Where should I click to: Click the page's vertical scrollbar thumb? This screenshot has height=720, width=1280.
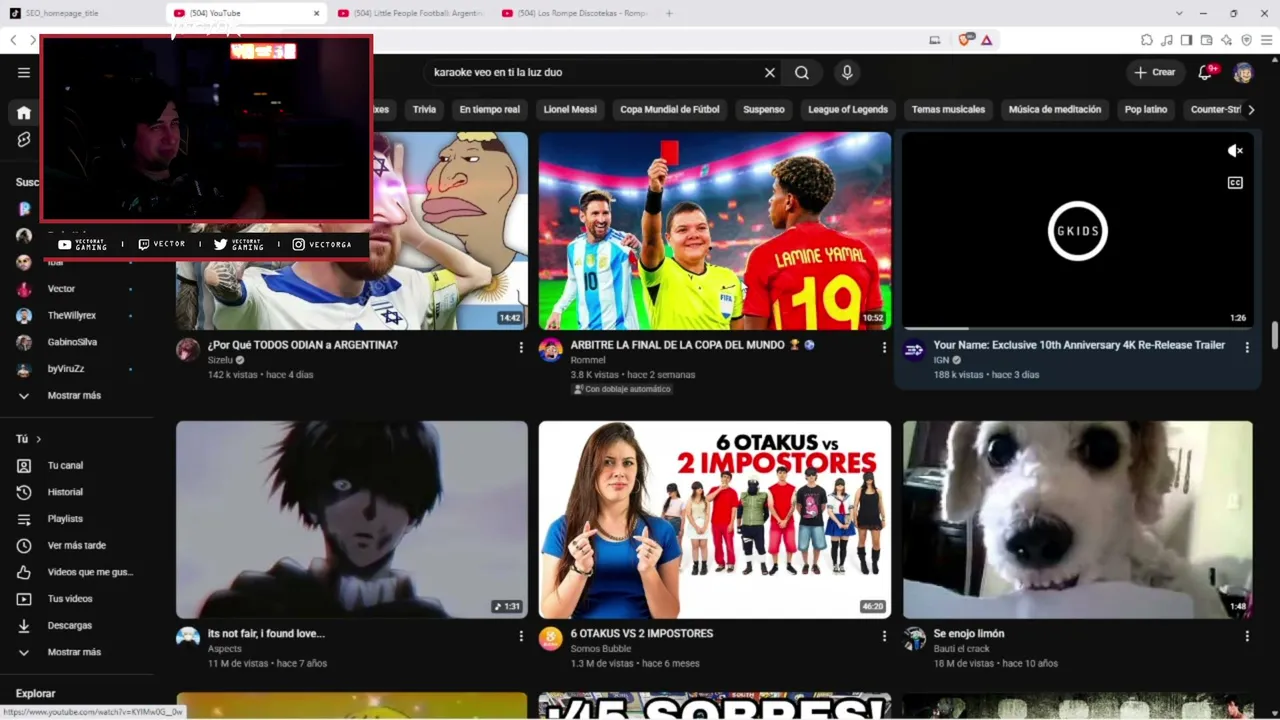point(1274,336)
